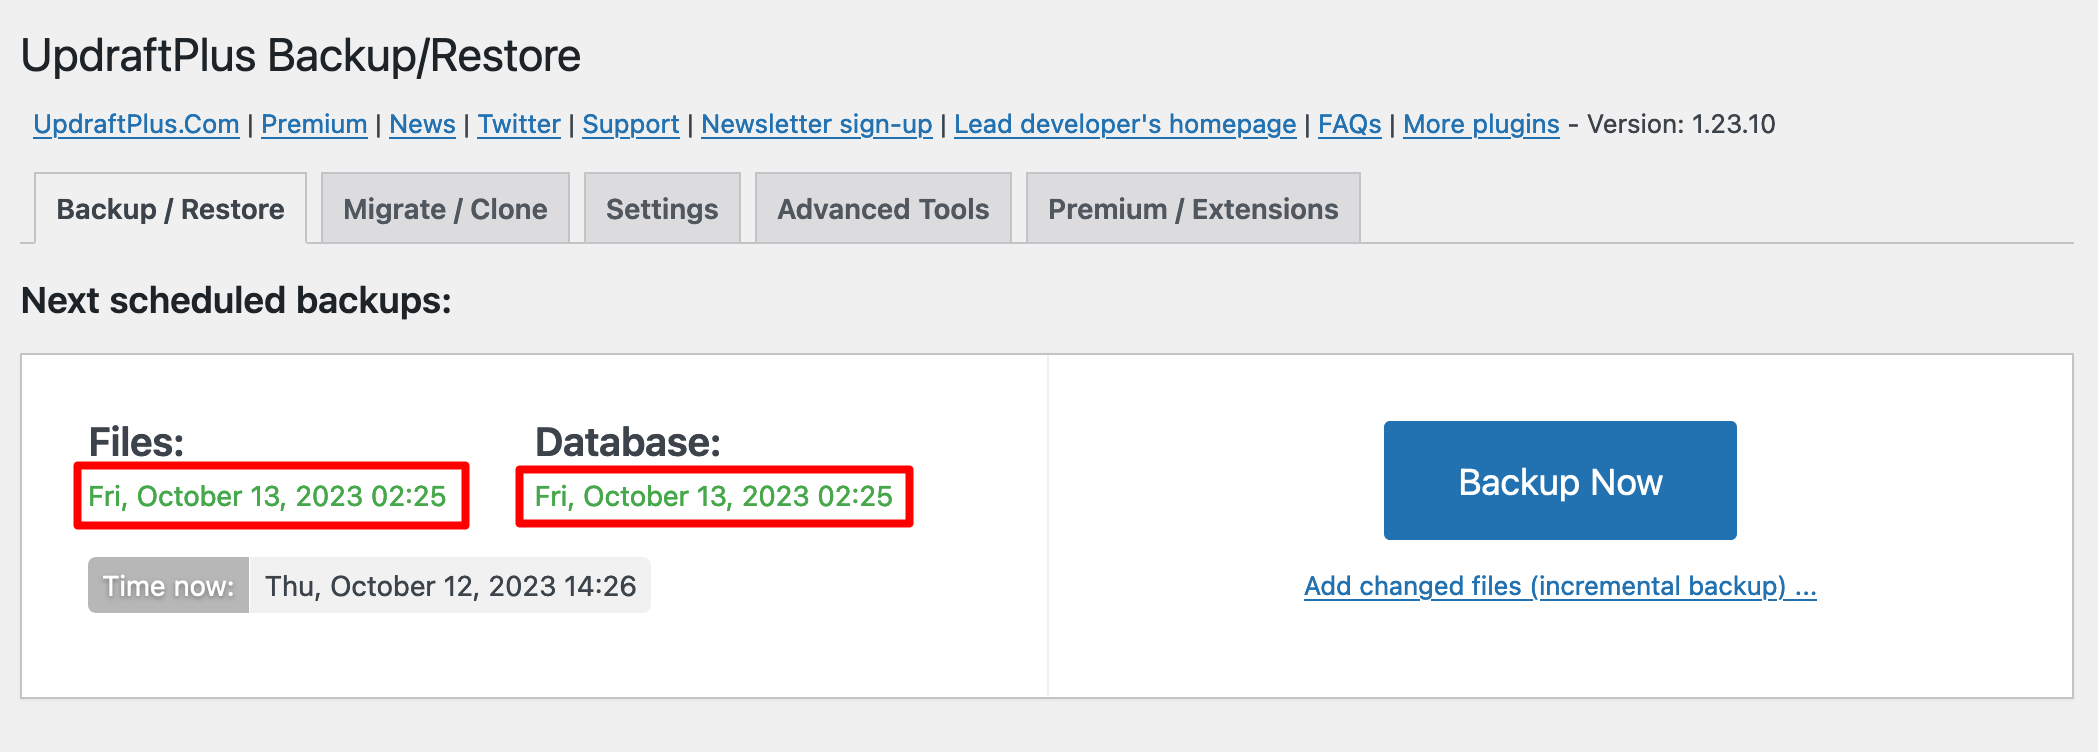Click the Backup Now button
The width and height of the screenshot is (2098, 752).
click(1560, 480)
